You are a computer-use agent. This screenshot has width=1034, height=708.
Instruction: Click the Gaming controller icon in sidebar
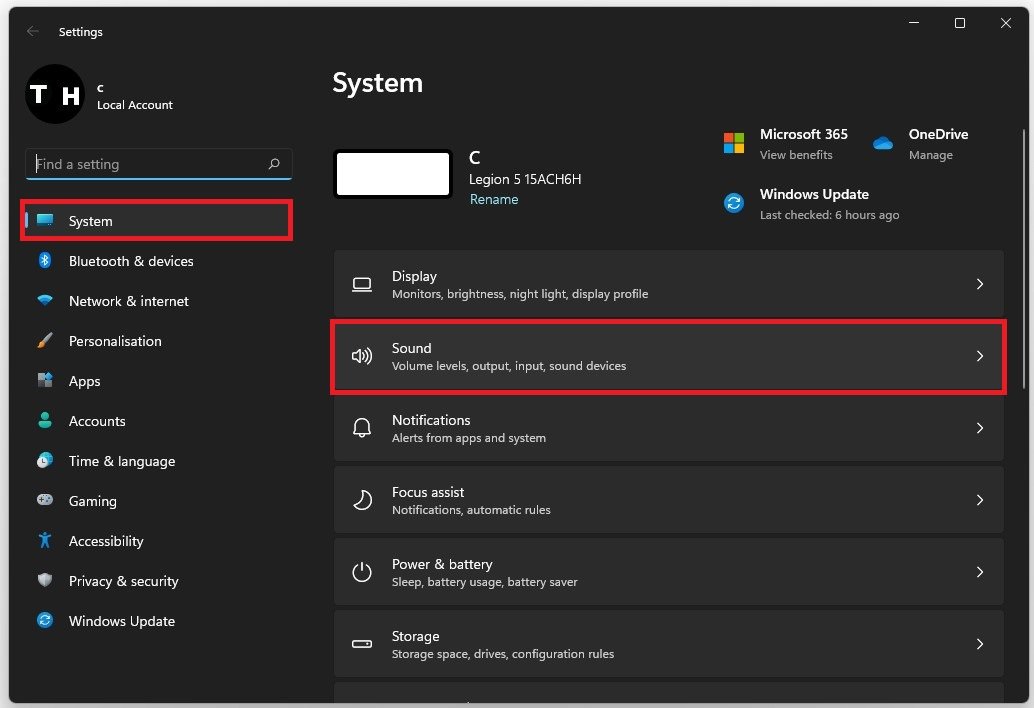coord(45,501)
